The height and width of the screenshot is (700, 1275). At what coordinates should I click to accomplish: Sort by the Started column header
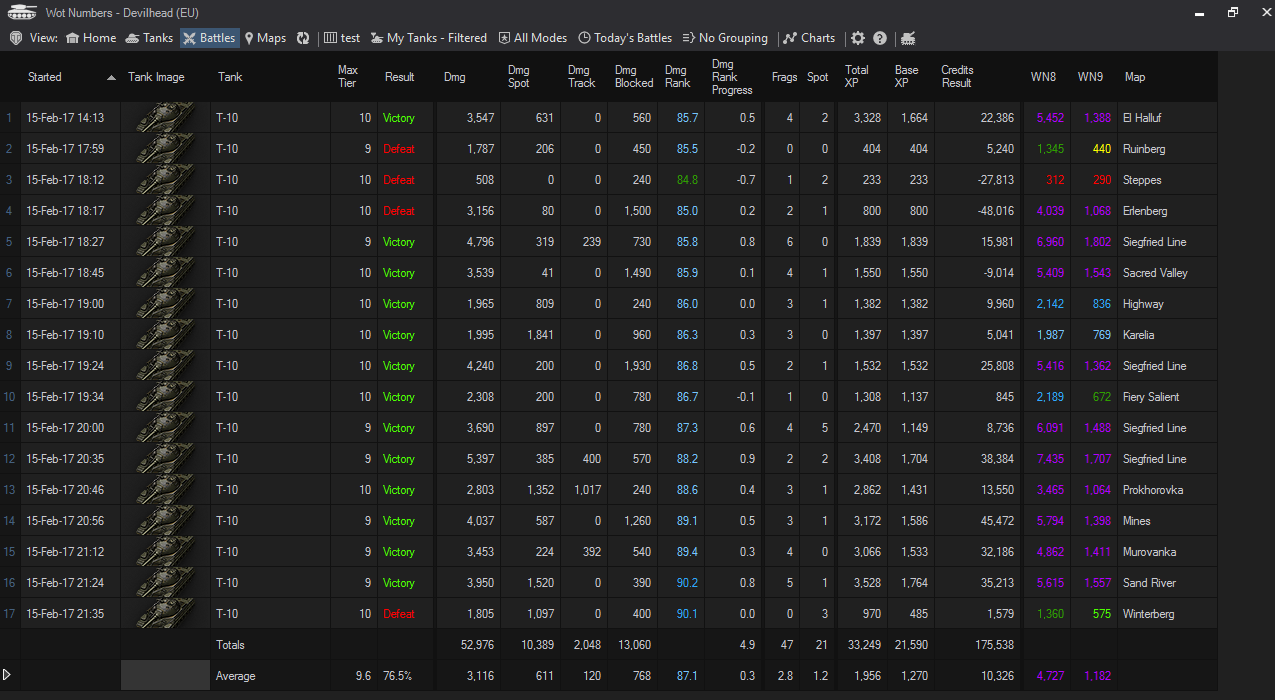coord(71,77)
